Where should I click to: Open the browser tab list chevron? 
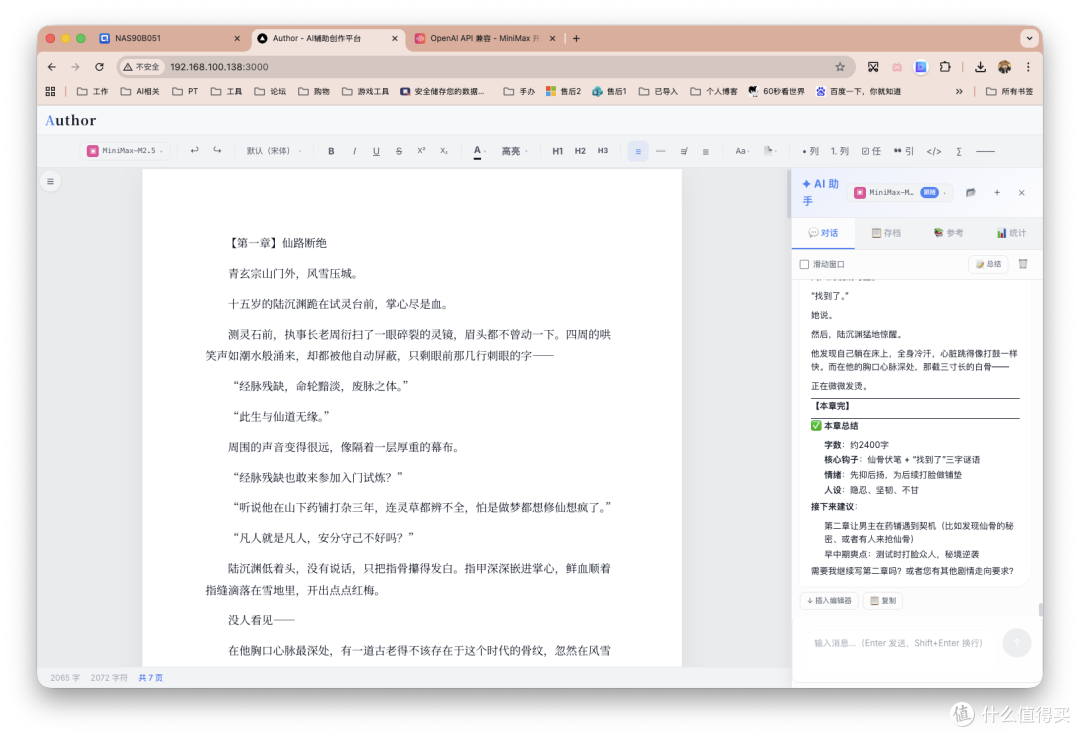1029,39
